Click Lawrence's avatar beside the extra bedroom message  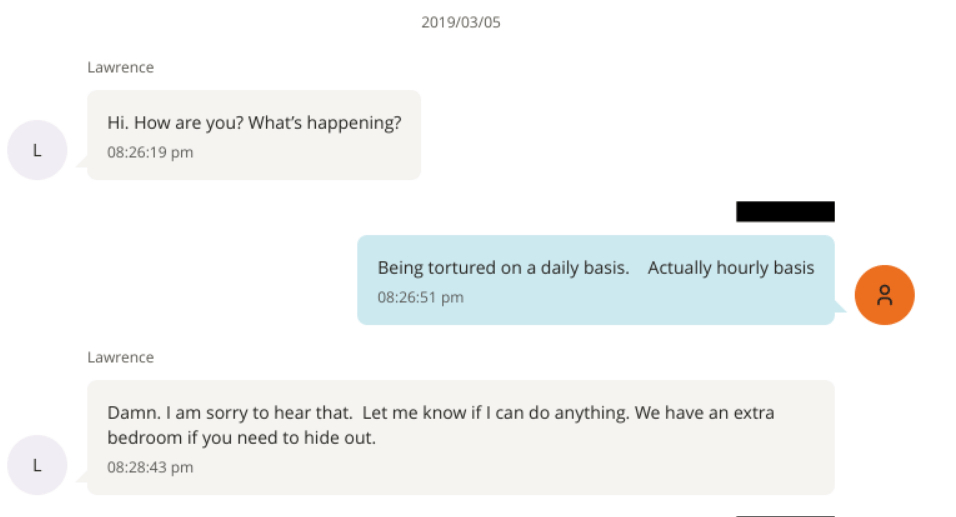37,465
